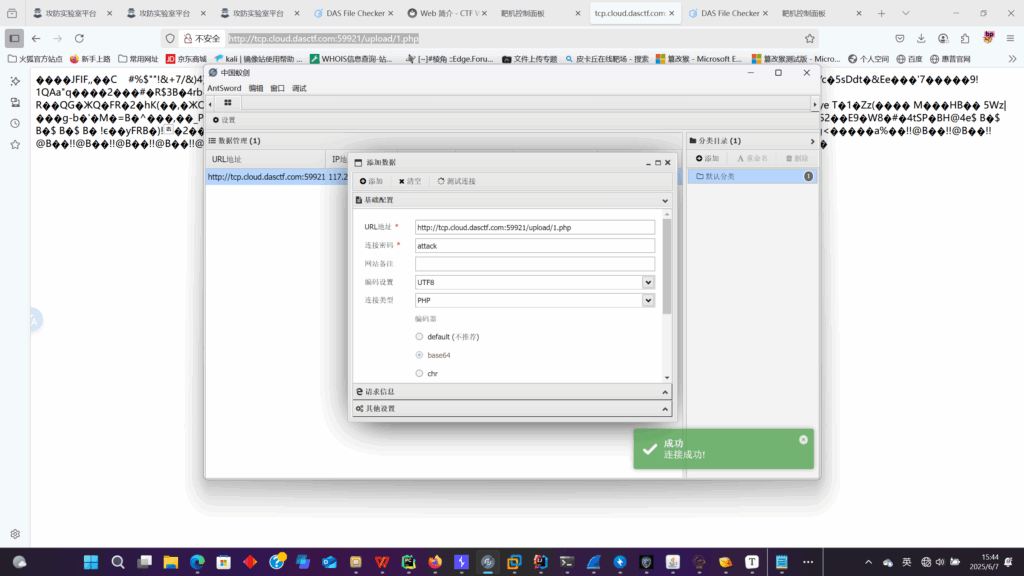Show hidden system tray icons
This screenshot has height=576, width=1024.
coord(869,562)
